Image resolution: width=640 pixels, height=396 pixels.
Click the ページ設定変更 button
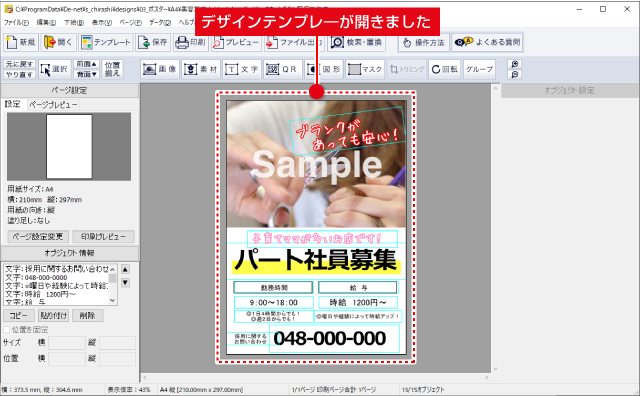point(38,237)
